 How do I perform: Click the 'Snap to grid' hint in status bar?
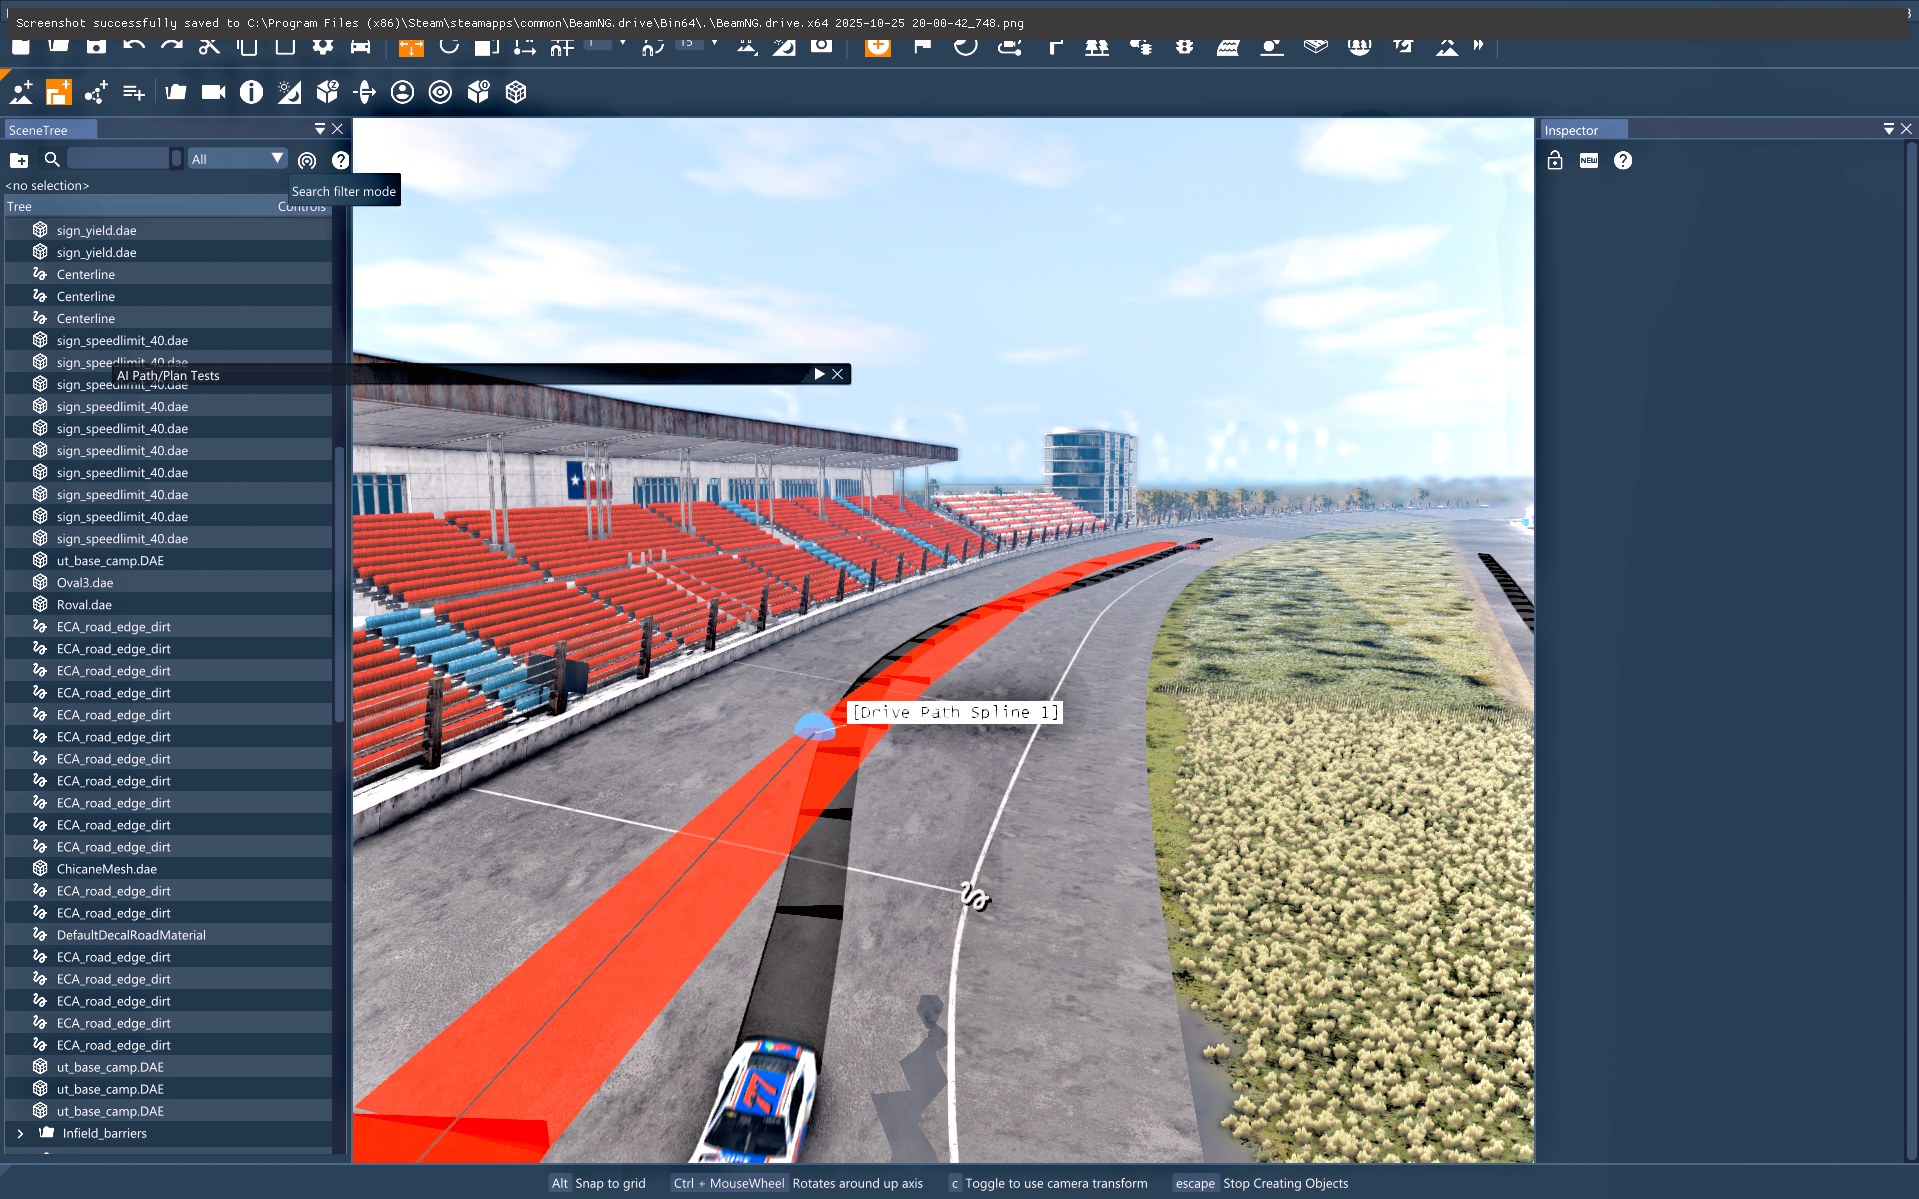pos(610,1183)
